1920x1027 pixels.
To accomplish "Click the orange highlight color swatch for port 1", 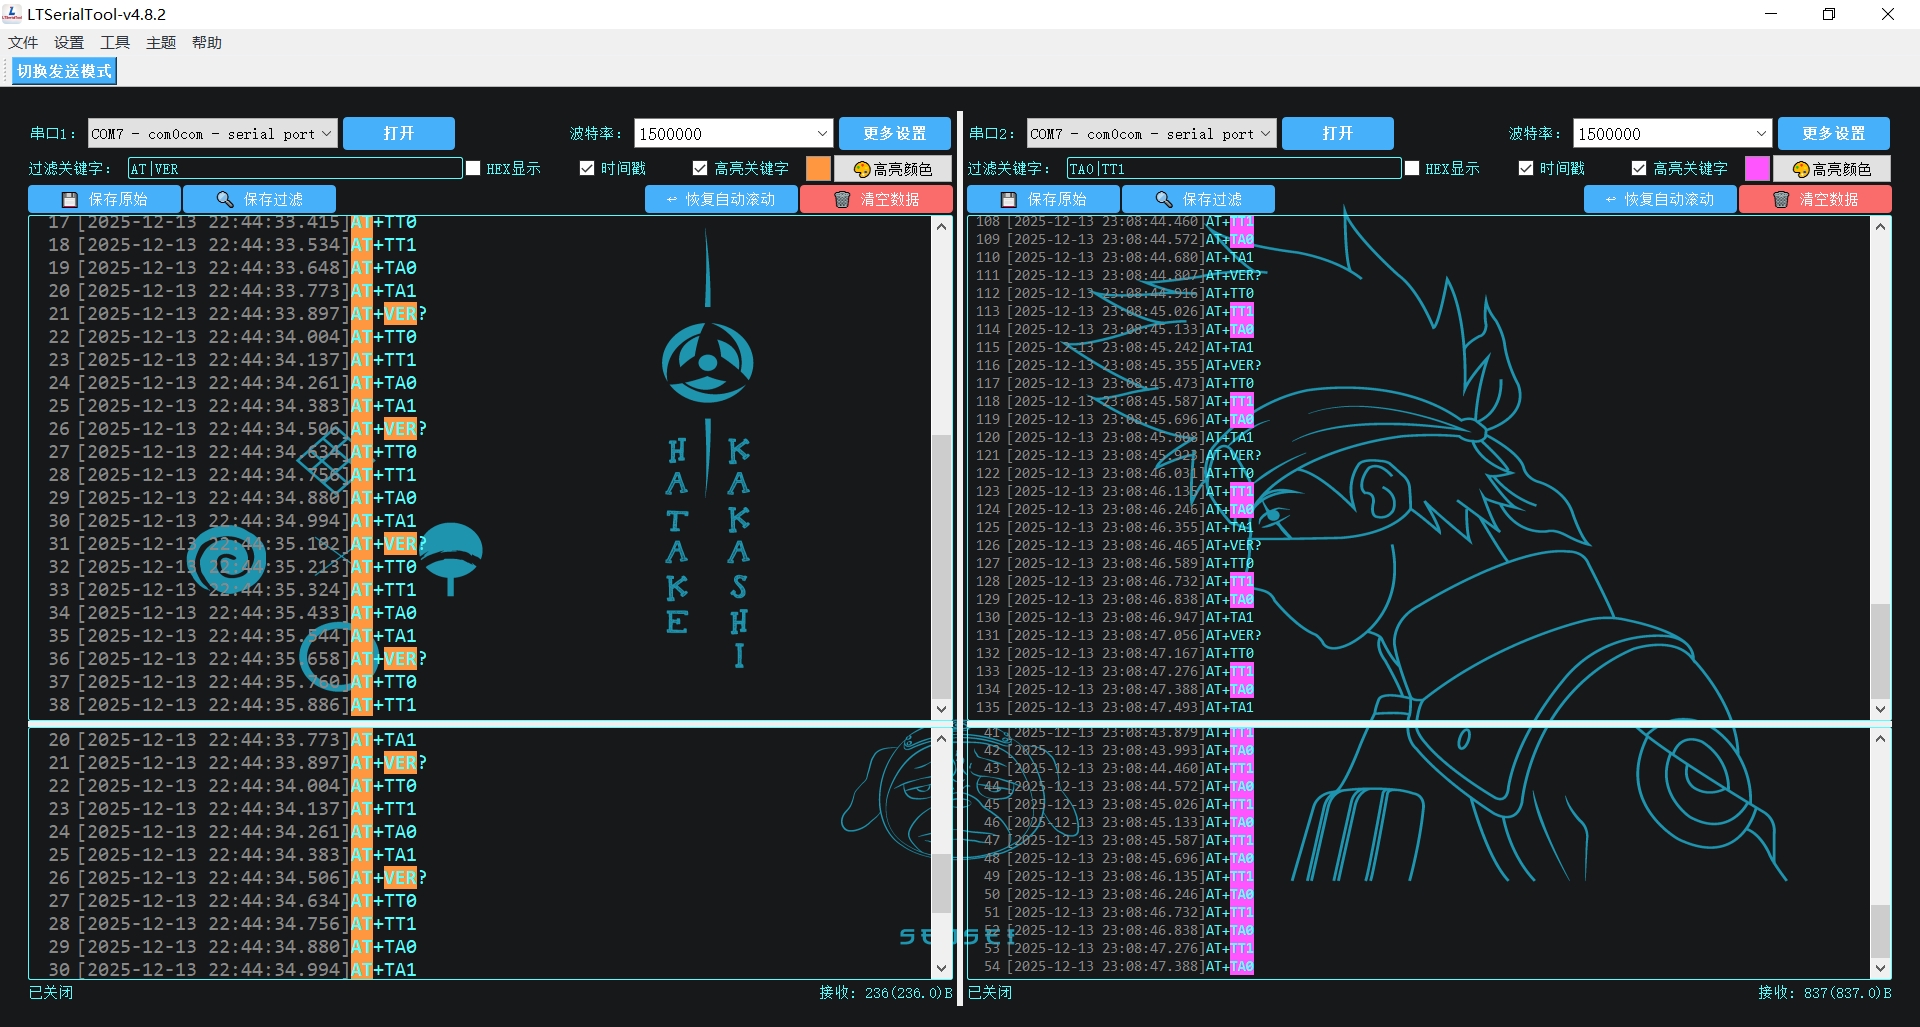I will 818,168.
